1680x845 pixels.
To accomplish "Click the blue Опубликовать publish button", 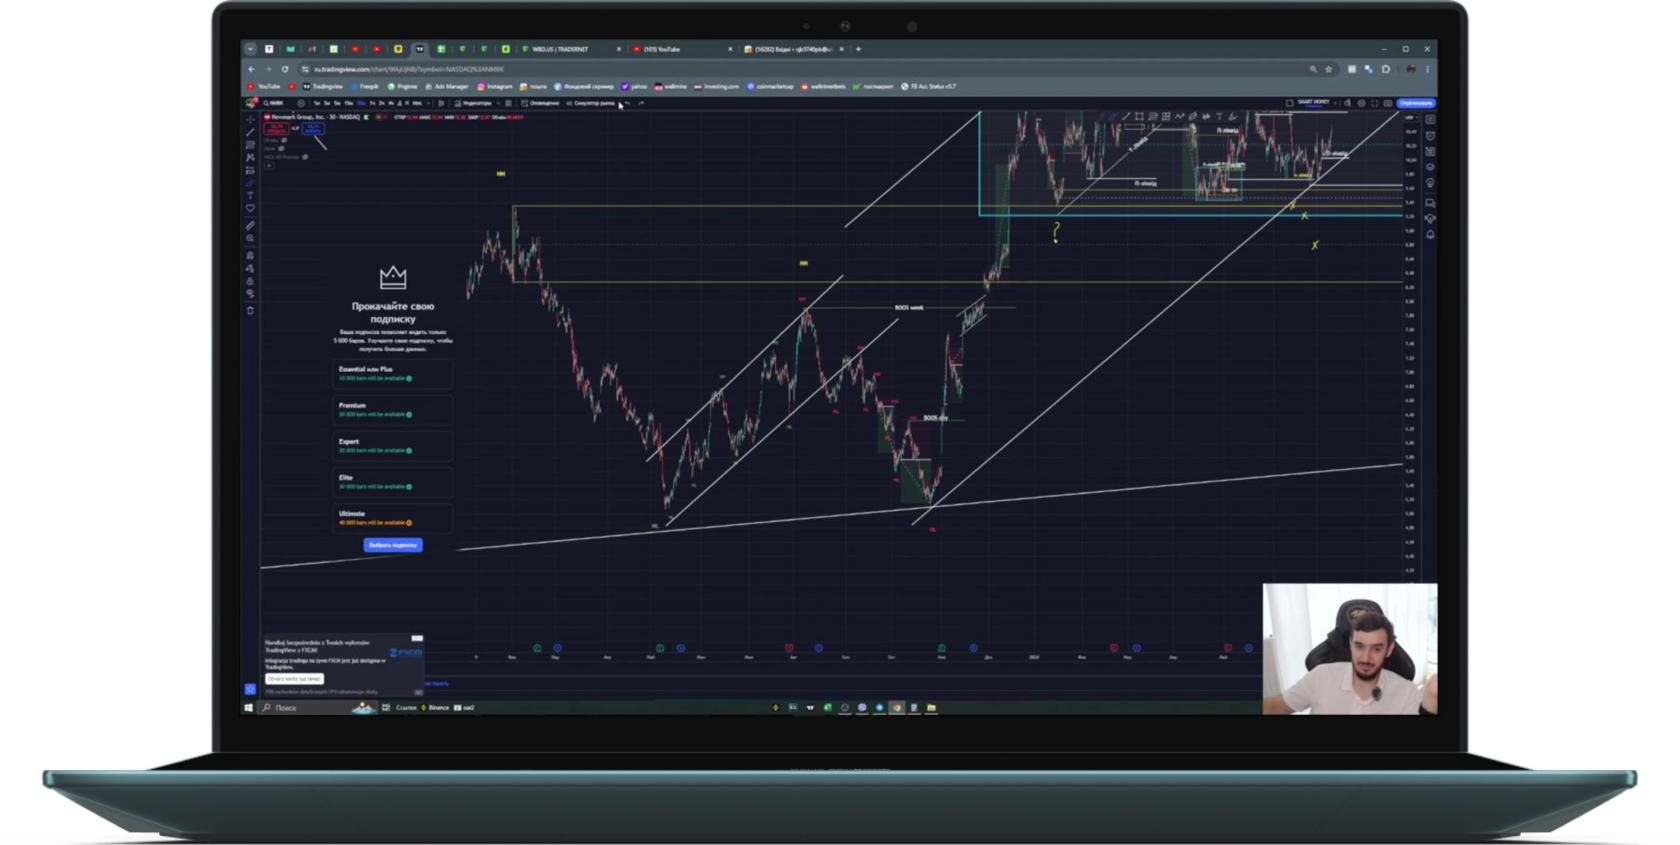I will coord(1416,103).
